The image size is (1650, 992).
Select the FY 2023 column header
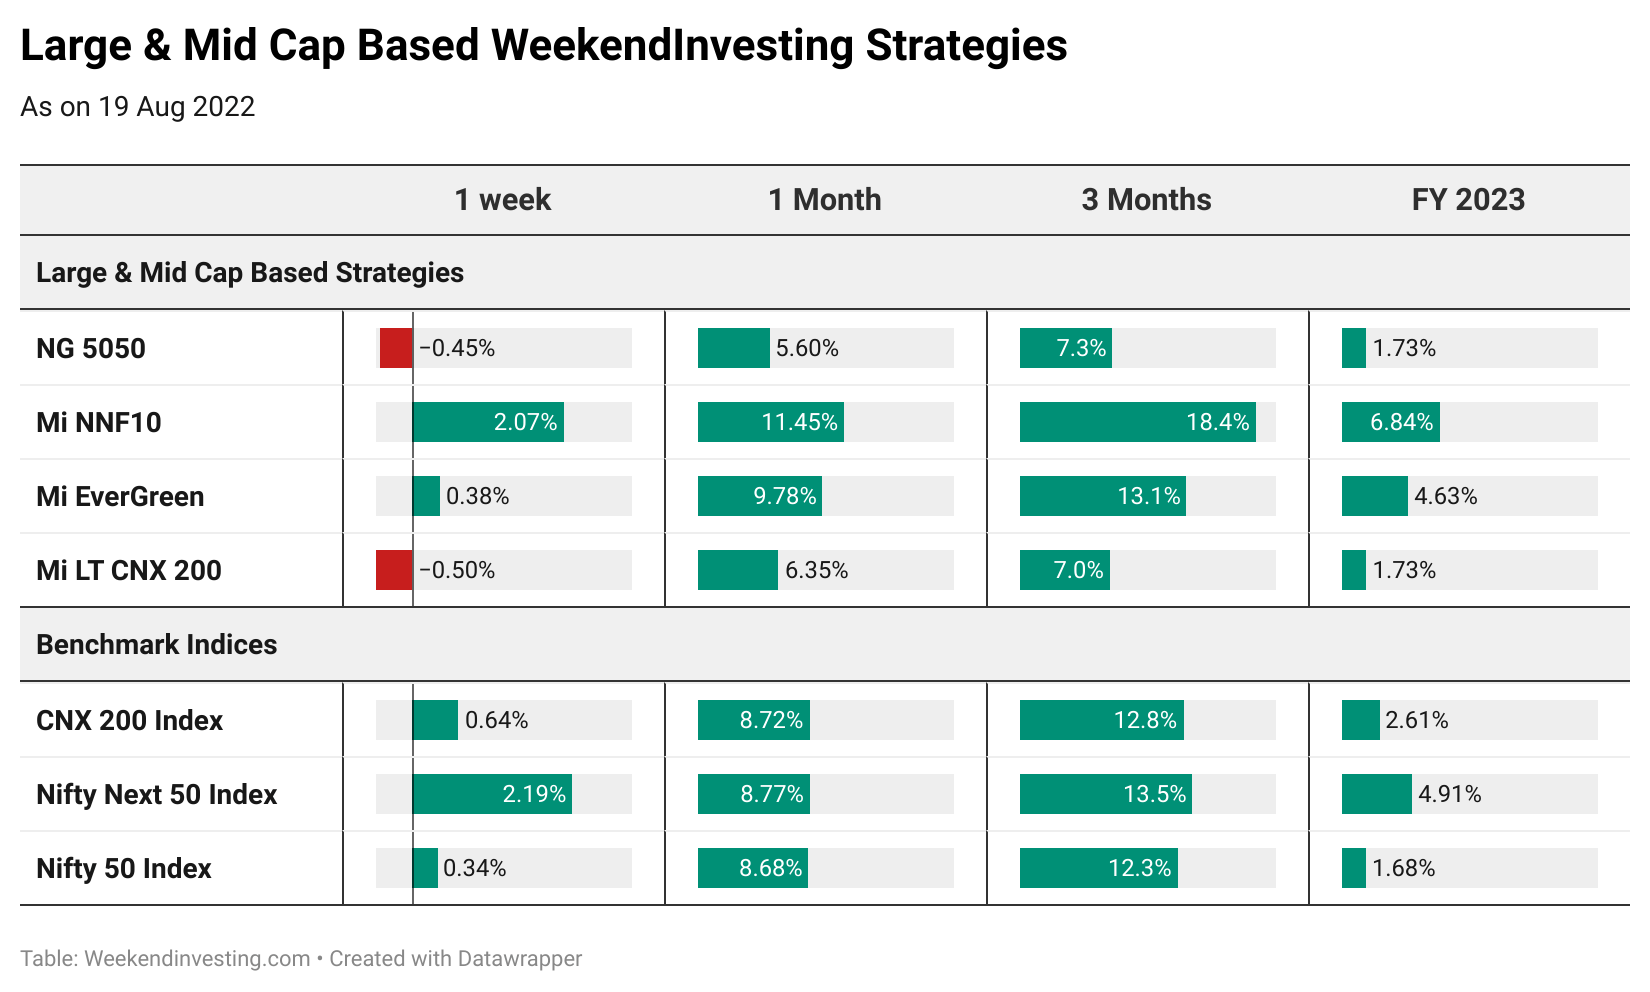coord(1468,200)
